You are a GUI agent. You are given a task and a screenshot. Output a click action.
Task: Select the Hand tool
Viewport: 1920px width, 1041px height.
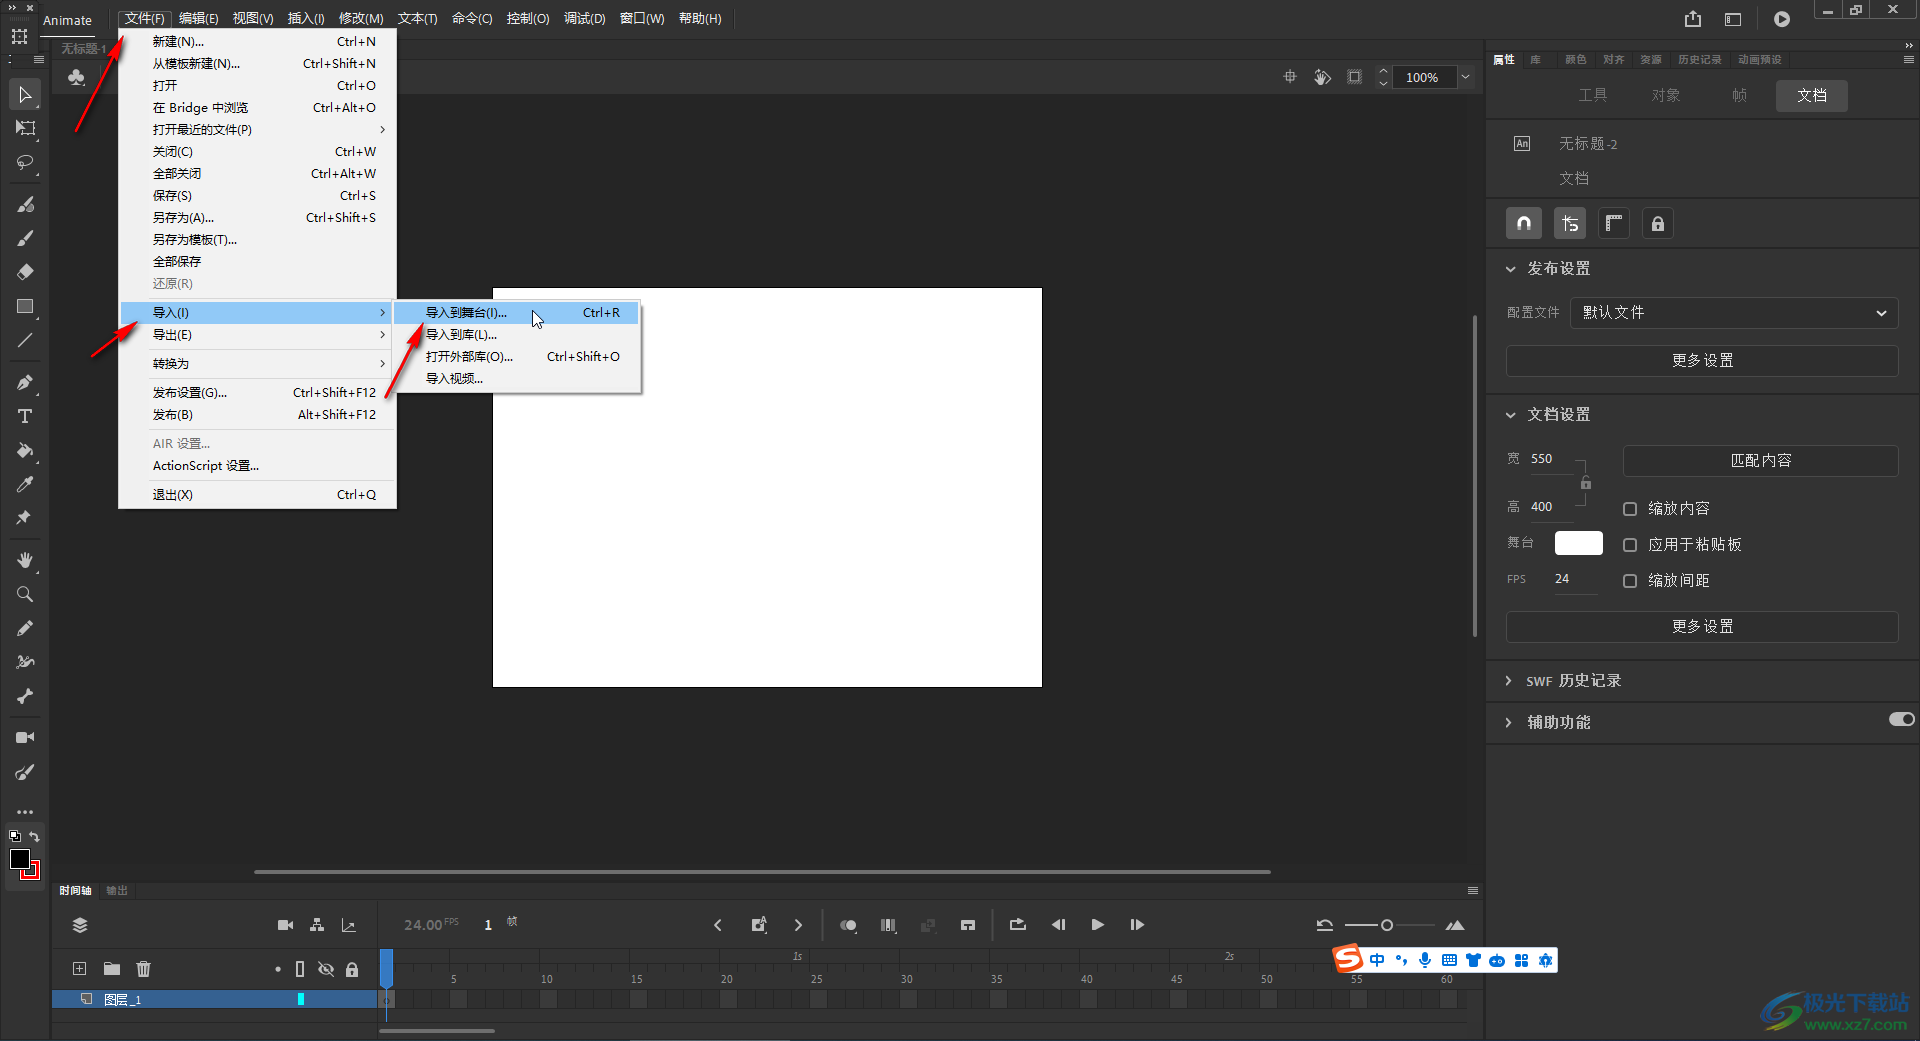(x=25, y=560)
